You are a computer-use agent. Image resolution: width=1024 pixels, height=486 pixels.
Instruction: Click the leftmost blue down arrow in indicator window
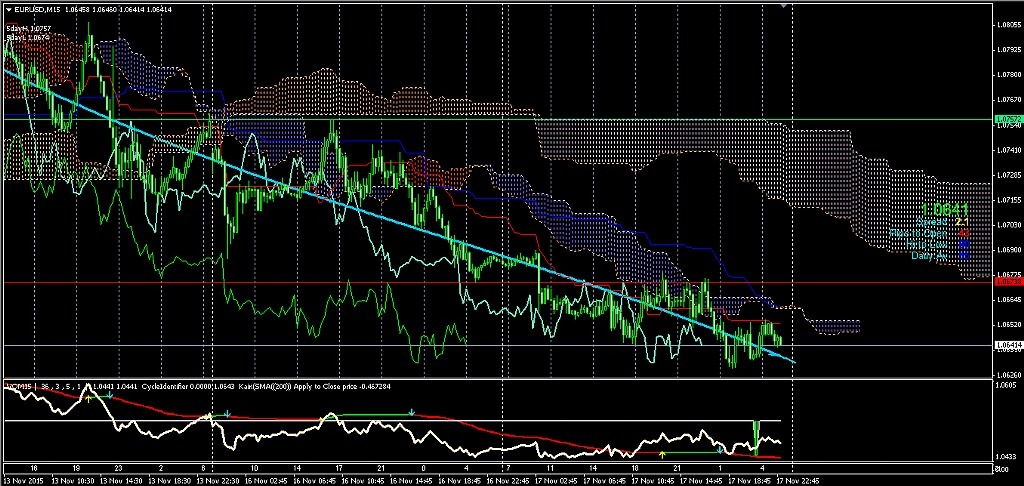tap(110, 396)
